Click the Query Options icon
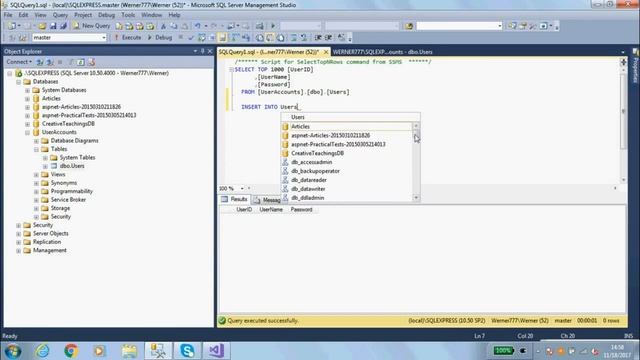The width and height of the screenshot is (640, 360). (212, 38)
